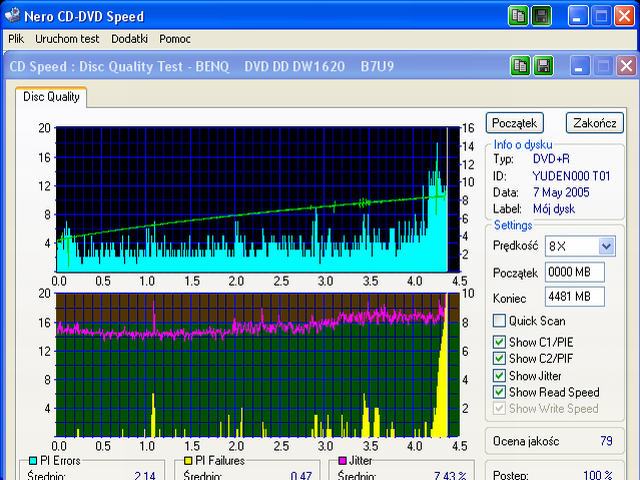Open the Plik menu

point(16,39)
